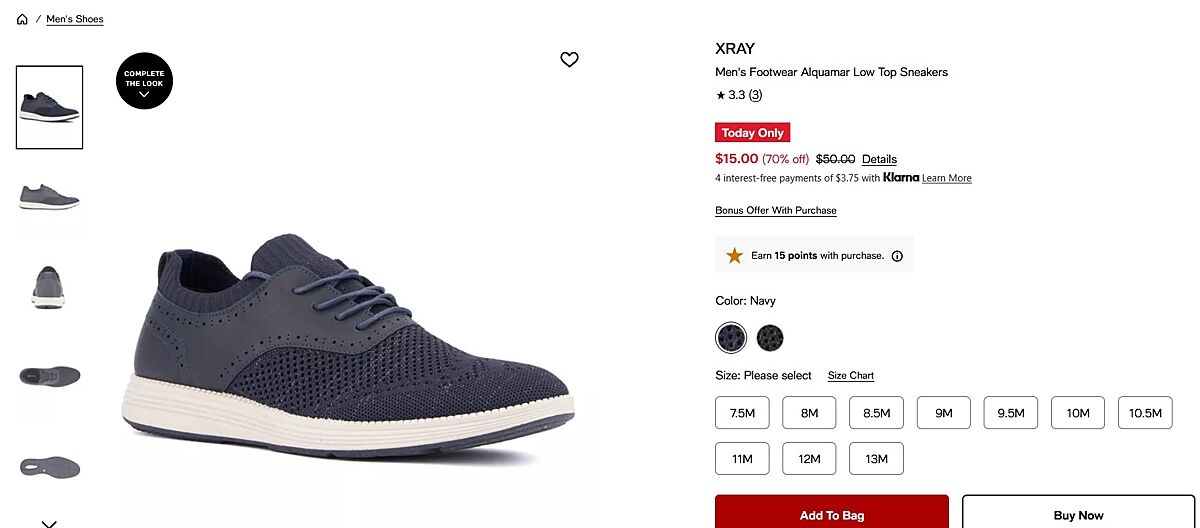Add shoe to favorites with heart icon
The width and height of the screenshot is (1200, 528).
click(569, 60)
